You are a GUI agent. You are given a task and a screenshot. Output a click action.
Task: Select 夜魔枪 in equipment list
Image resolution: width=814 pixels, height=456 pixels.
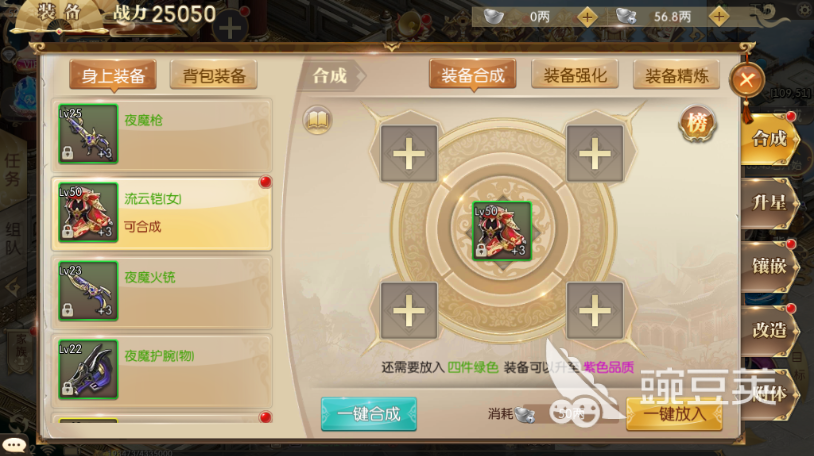[x=162, y=134]
